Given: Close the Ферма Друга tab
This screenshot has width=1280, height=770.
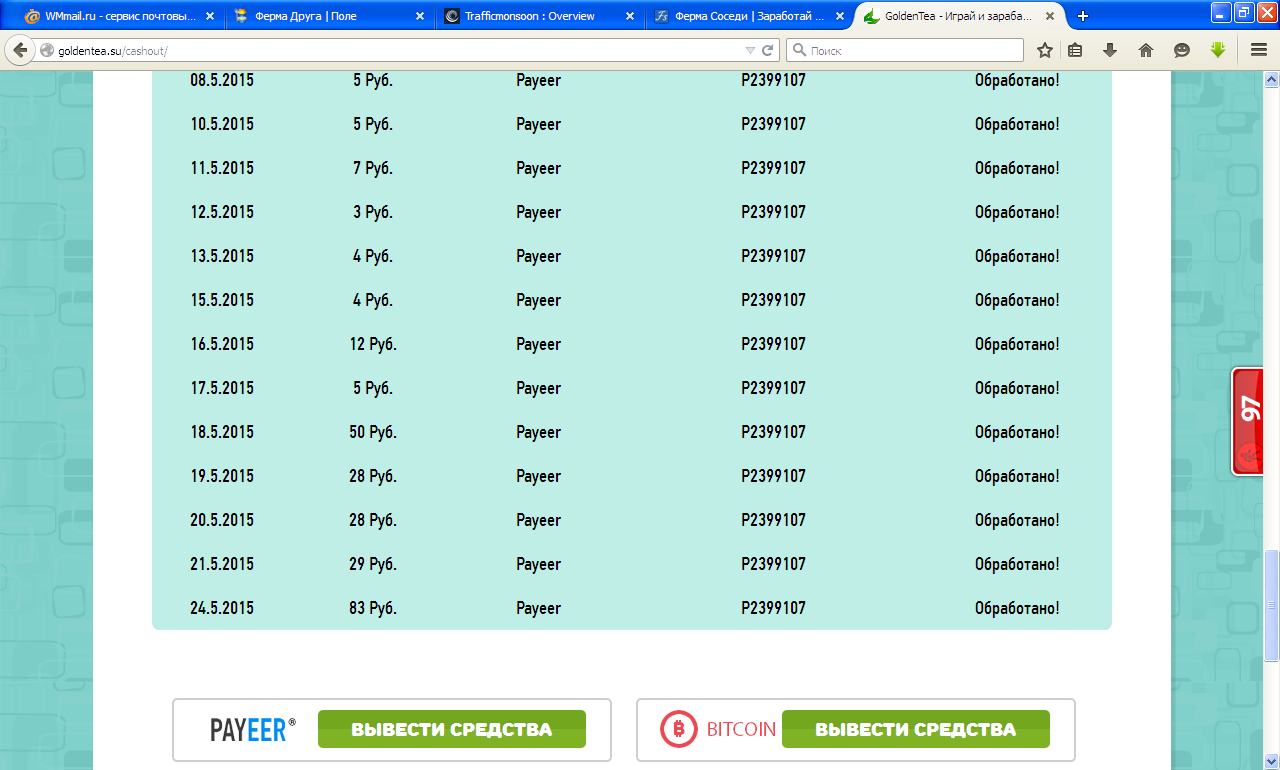Looking at the screenshot, I should click(x=420, y=16).
